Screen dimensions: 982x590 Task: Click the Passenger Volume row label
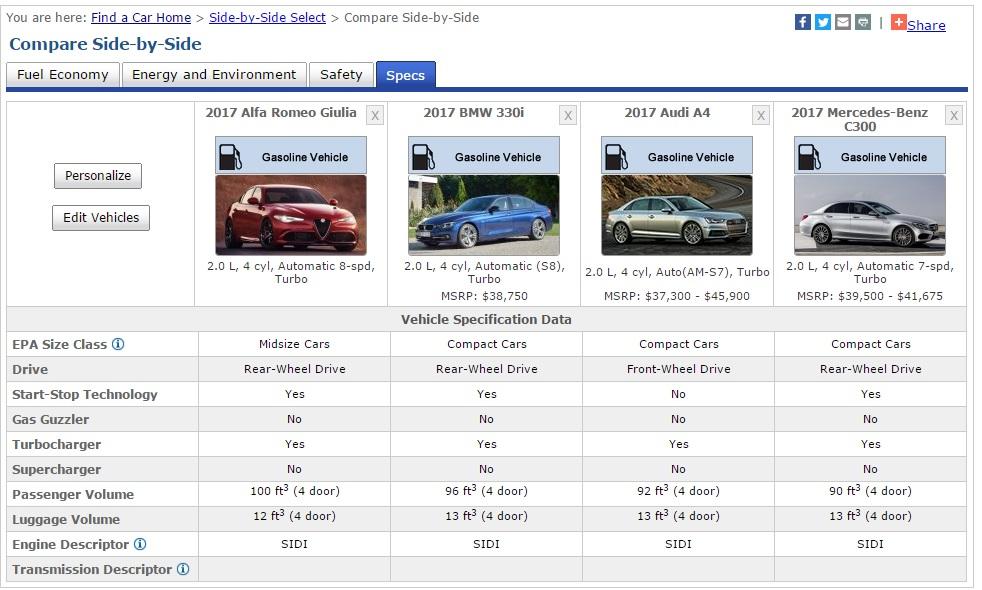(x=73, y=495)
